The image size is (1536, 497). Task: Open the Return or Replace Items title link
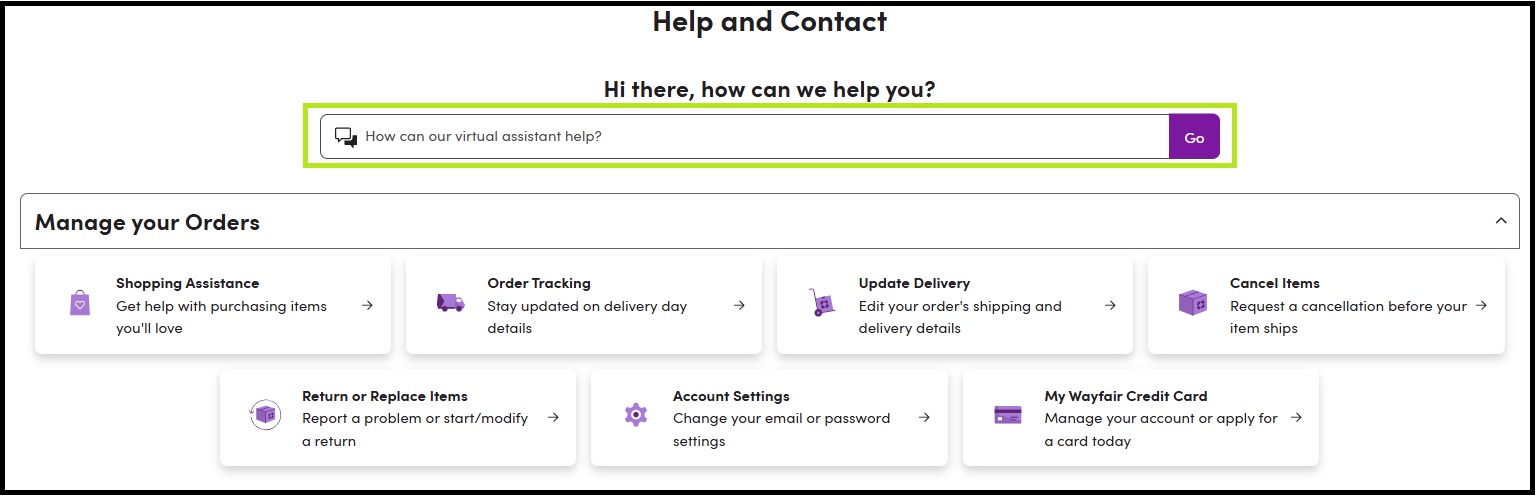(x=385, y=396)
